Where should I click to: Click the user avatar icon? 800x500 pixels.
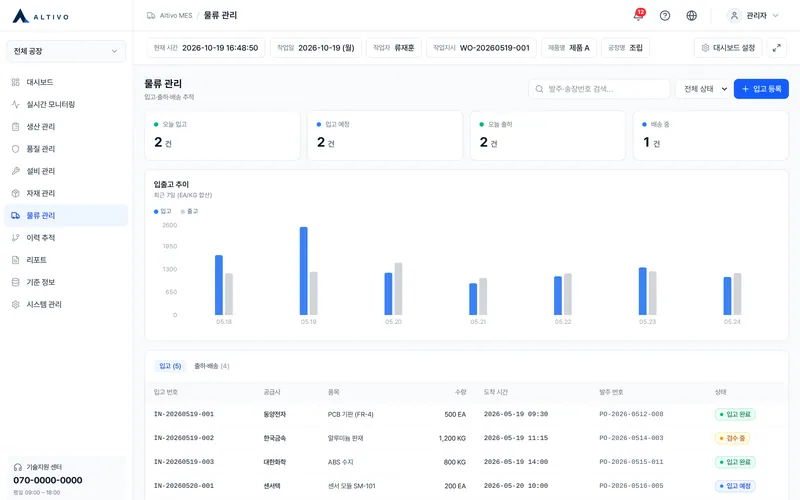click(x=734, y=16)
